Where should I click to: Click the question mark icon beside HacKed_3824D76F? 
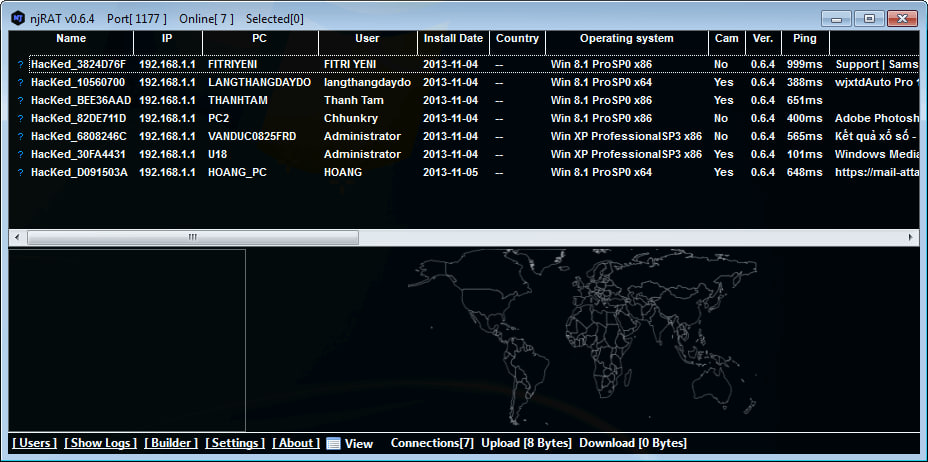19,65
